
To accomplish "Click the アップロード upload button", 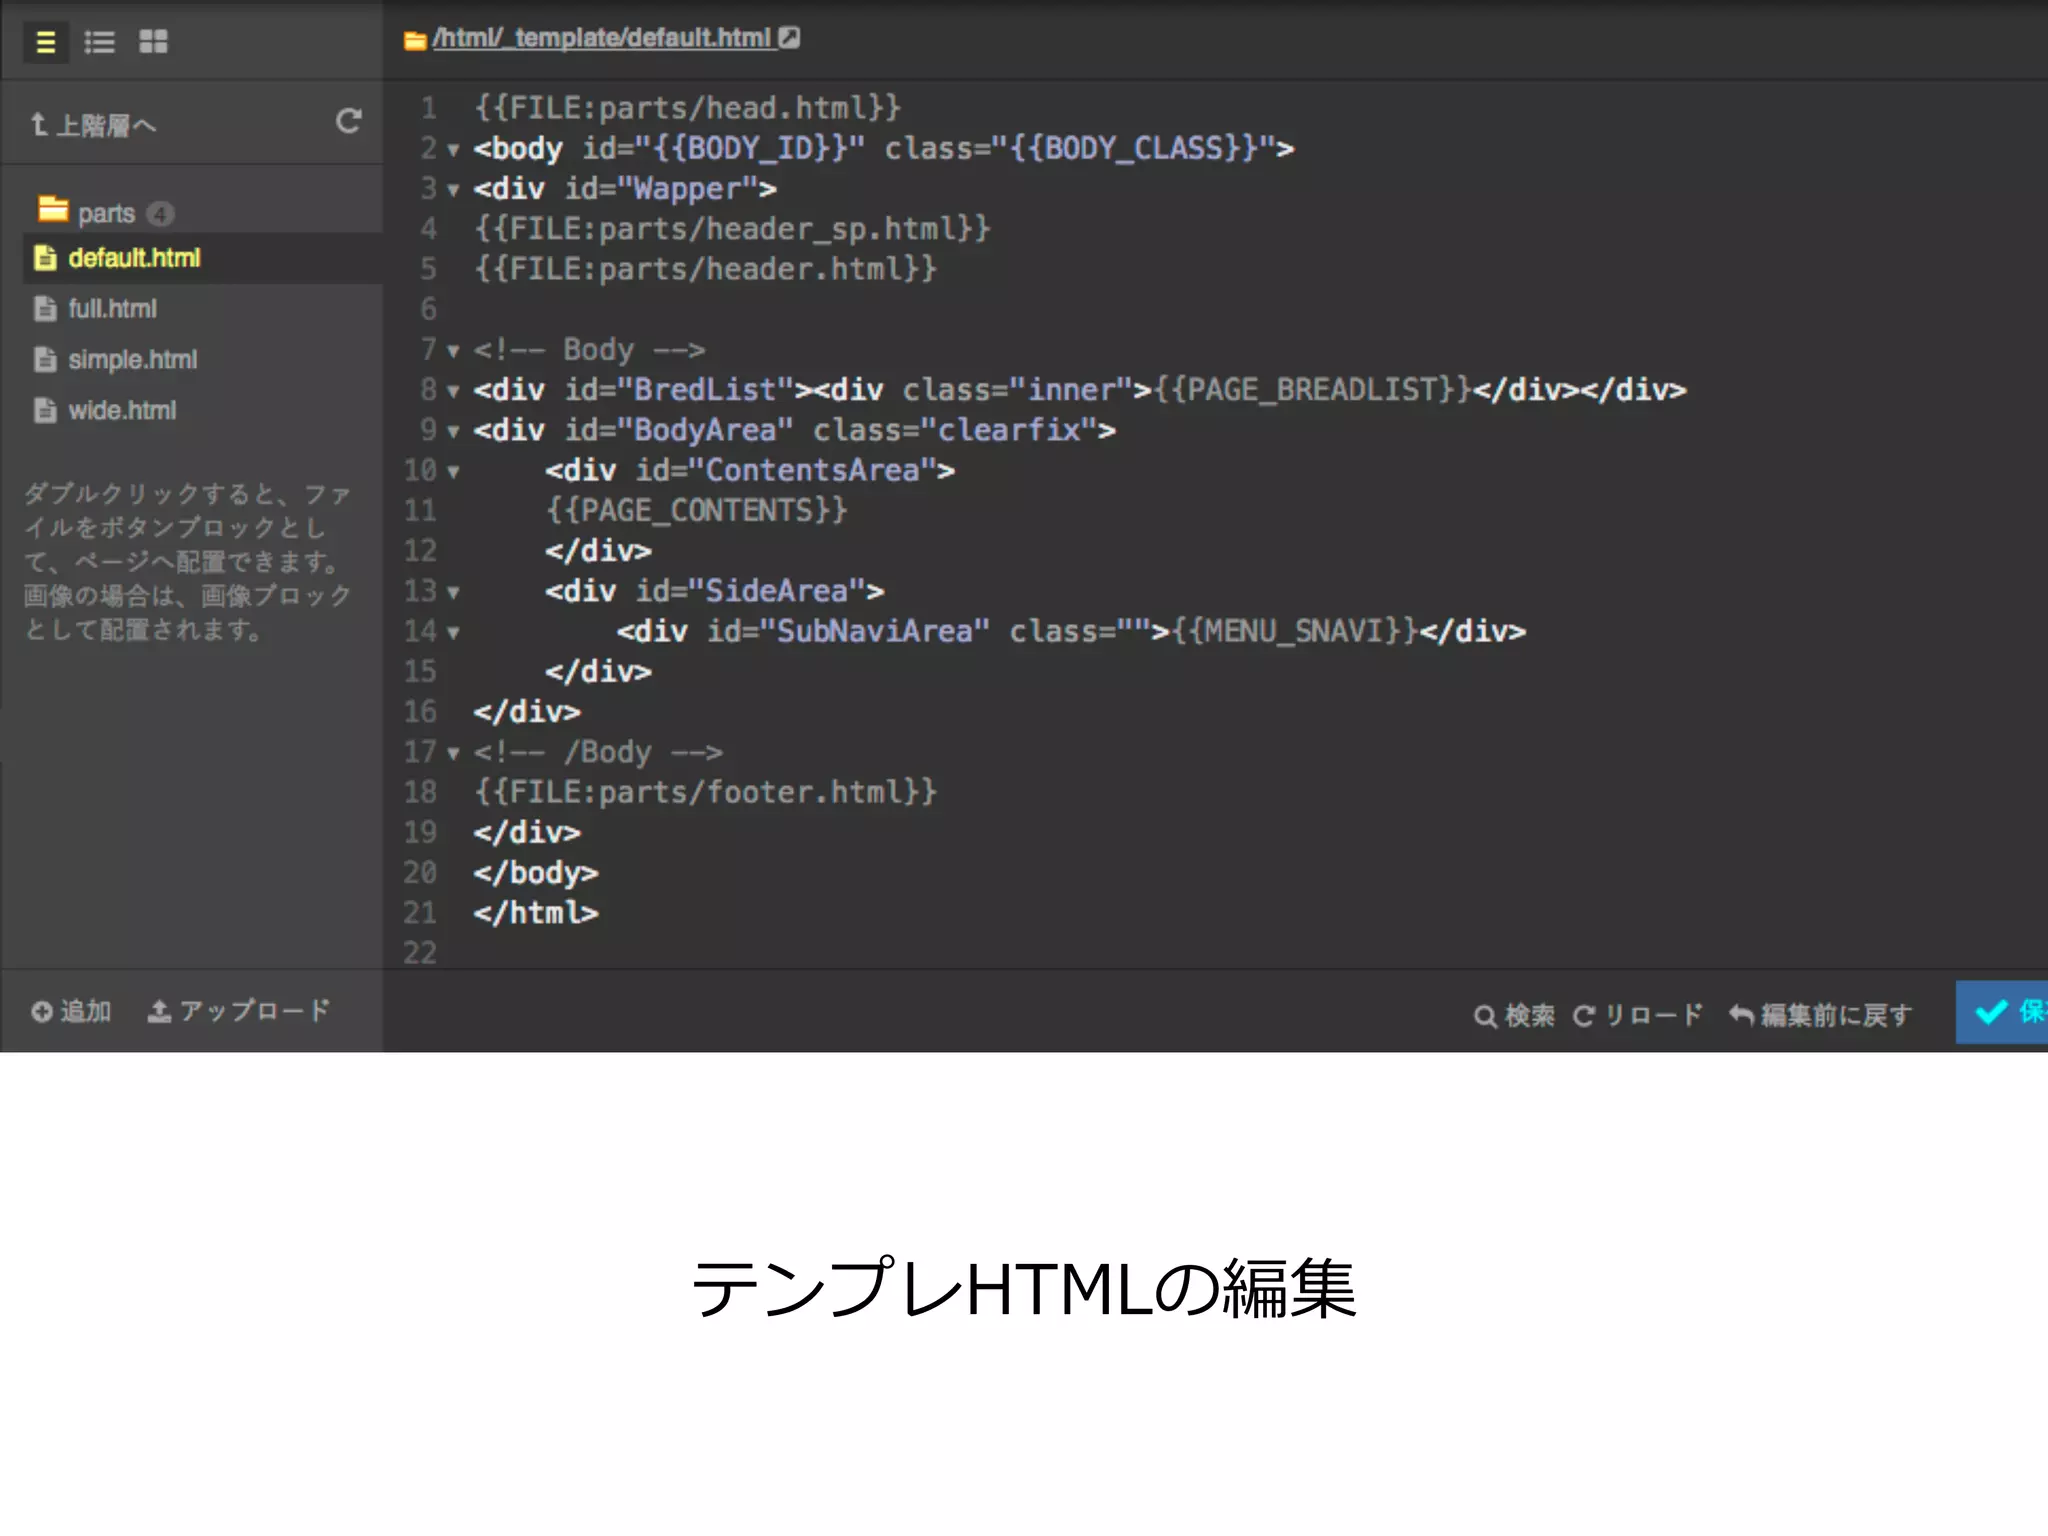I will 239,1012.
